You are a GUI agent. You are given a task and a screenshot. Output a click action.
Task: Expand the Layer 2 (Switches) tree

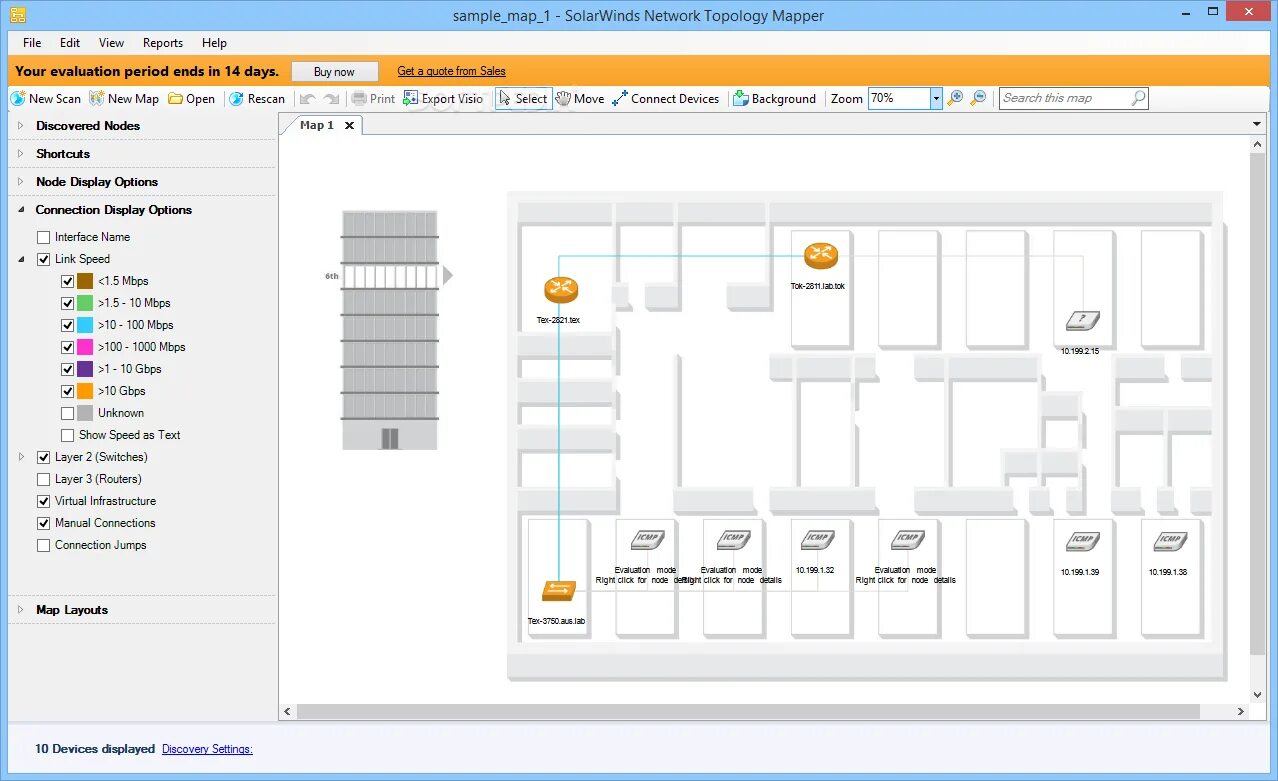(x=21, y=457)
